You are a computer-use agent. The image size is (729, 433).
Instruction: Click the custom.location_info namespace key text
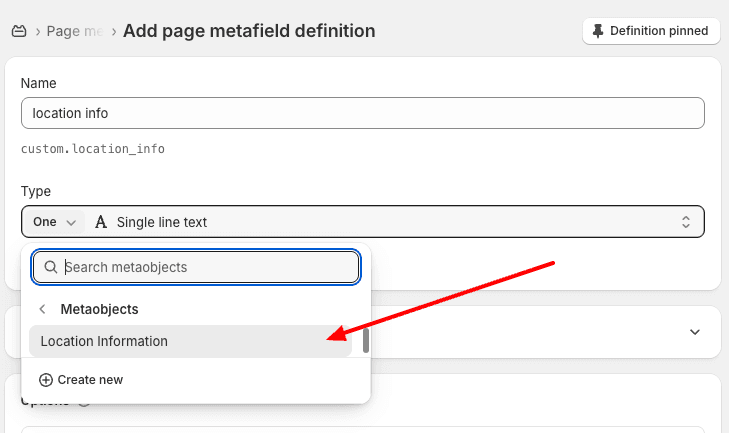tap(93, 149)
